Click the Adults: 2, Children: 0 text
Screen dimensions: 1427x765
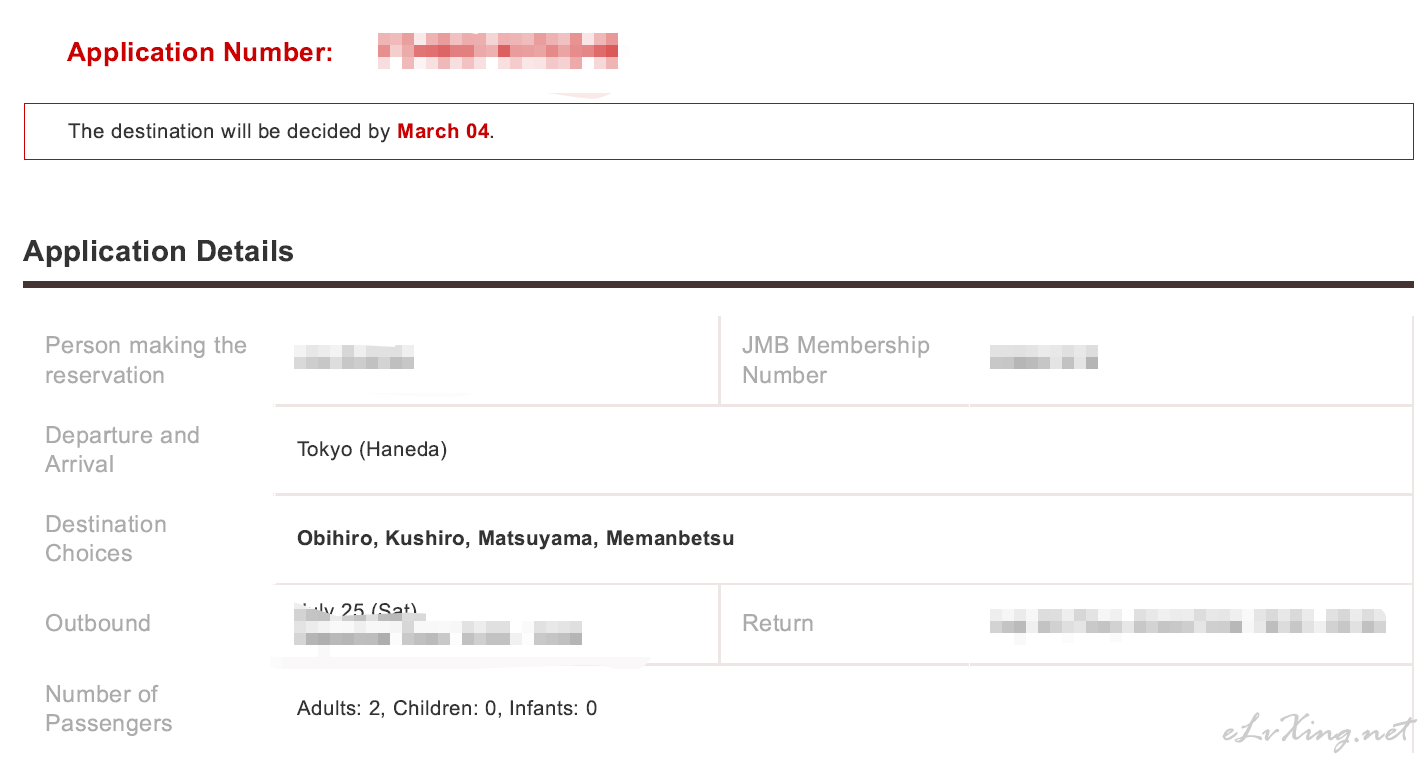pyautogui.click(x=398, y=709)
